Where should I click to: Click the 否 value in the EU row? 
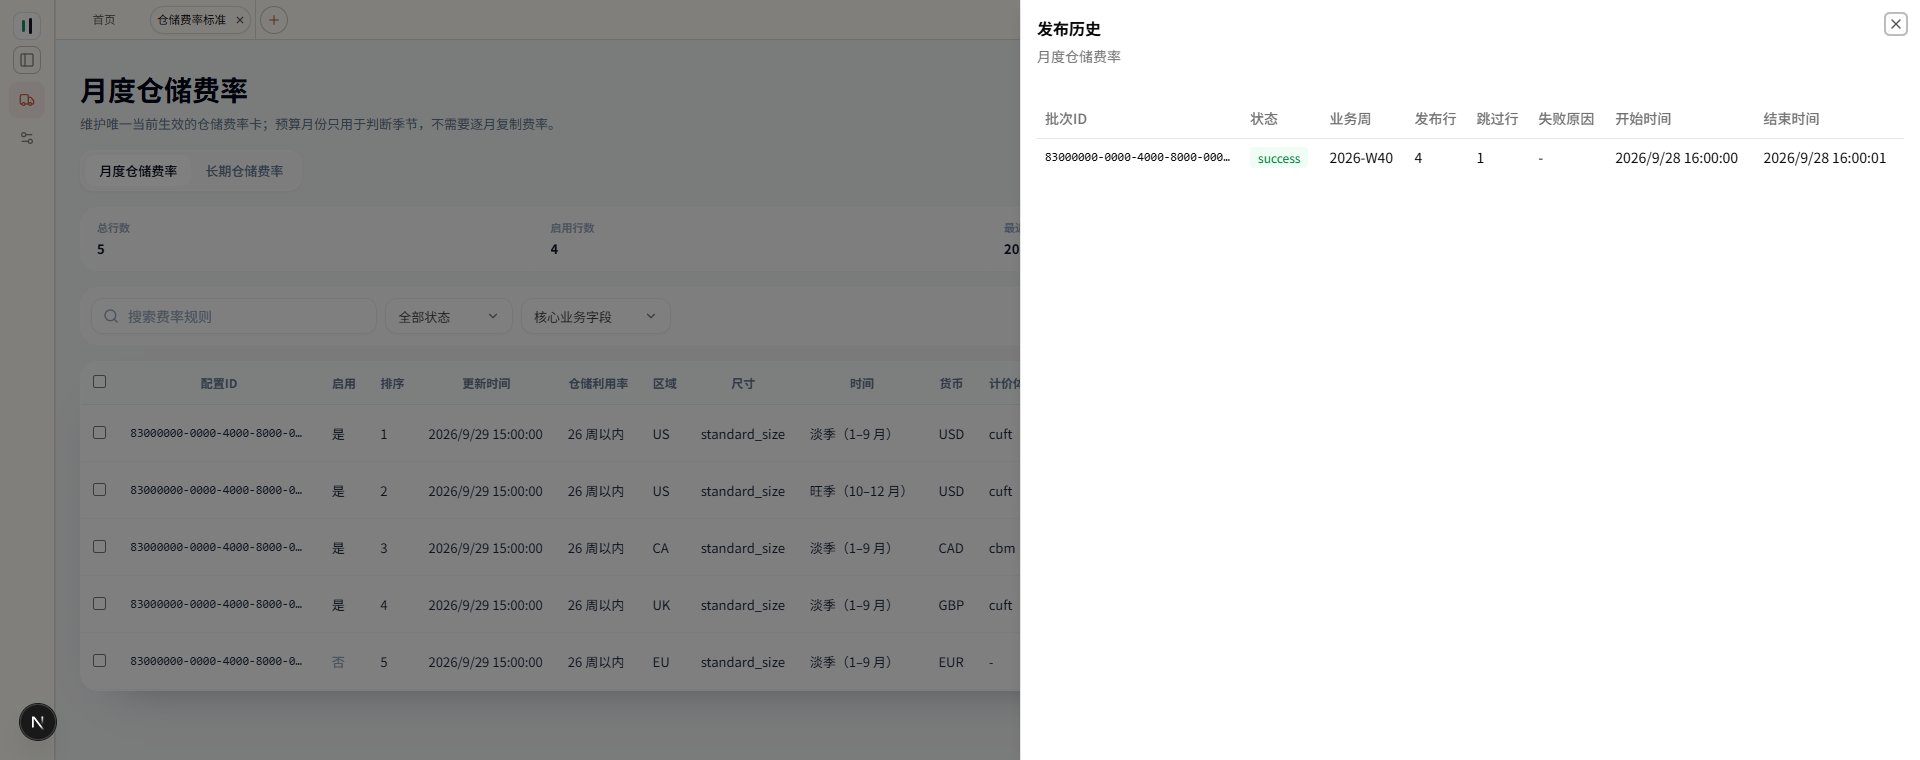tap(338, 662)
